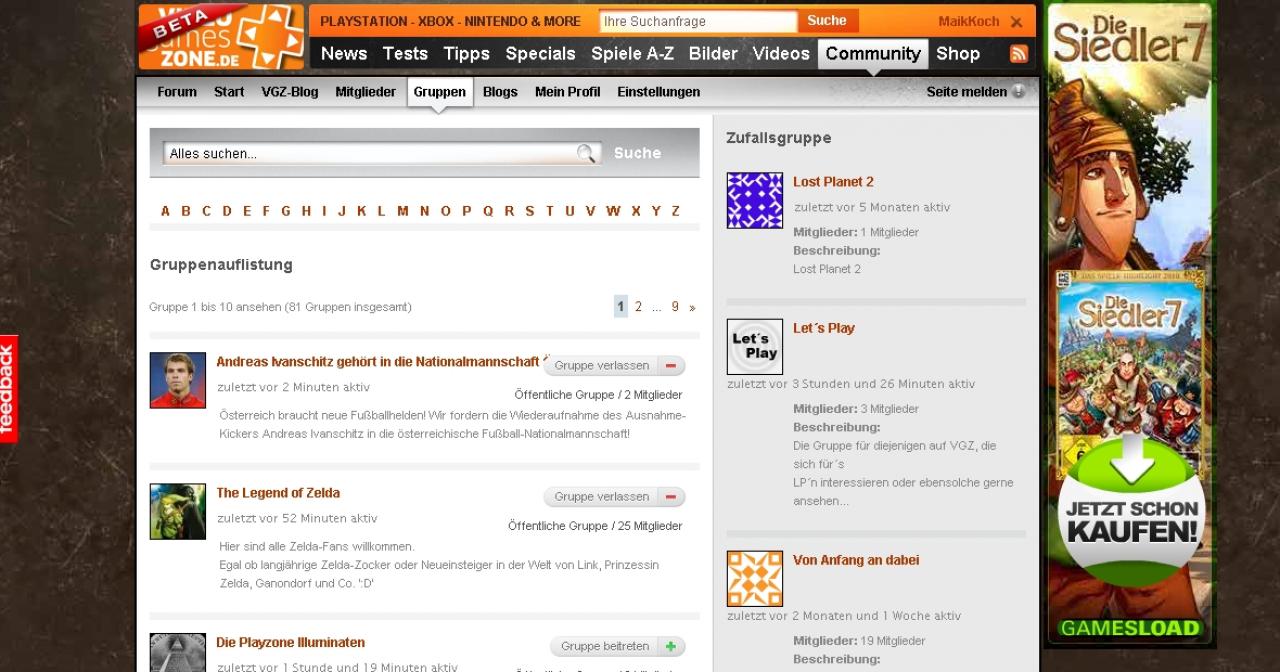The image size is (1280, 672).
Task: Open Die Playzone Illuminaten title link
Action: pyautogui.click(x=290, y=643)
